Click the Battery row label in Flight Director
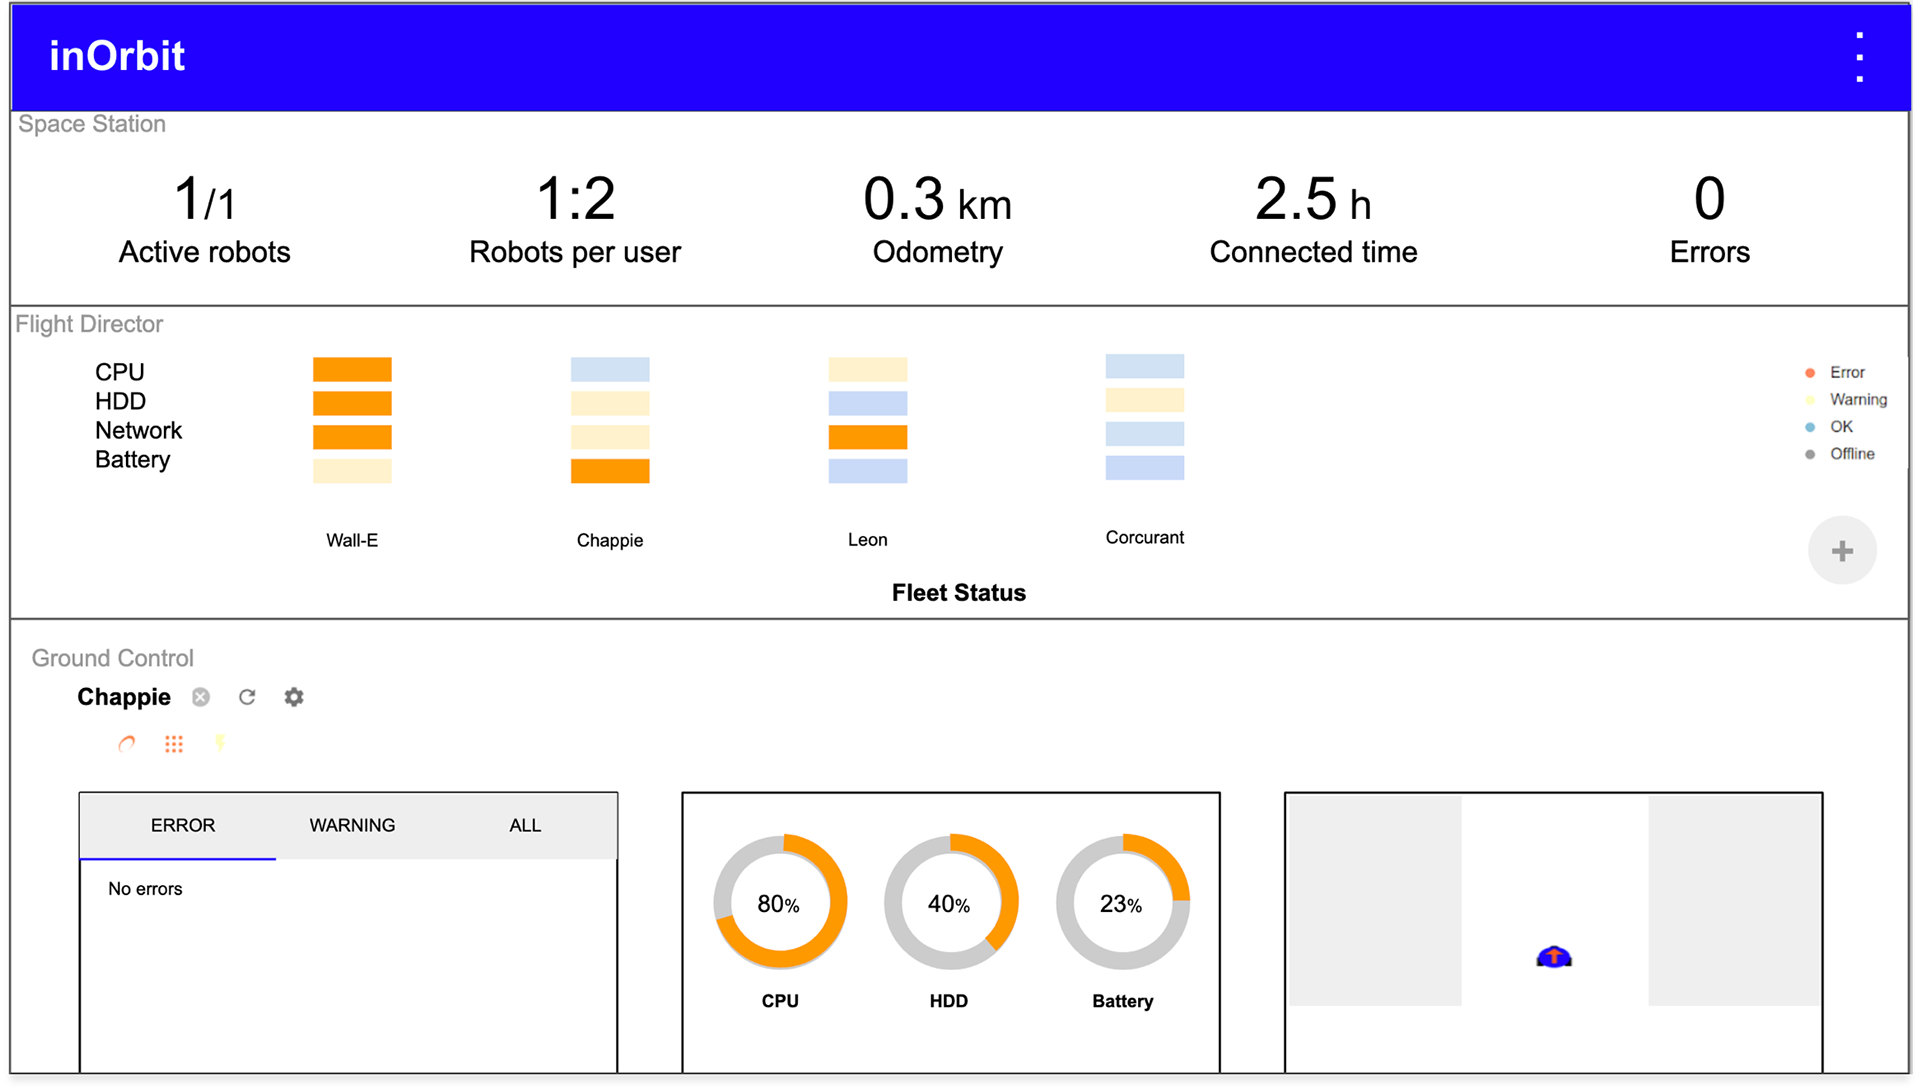The width and height of the screenshot is (1920, 1092). point(132,460)
